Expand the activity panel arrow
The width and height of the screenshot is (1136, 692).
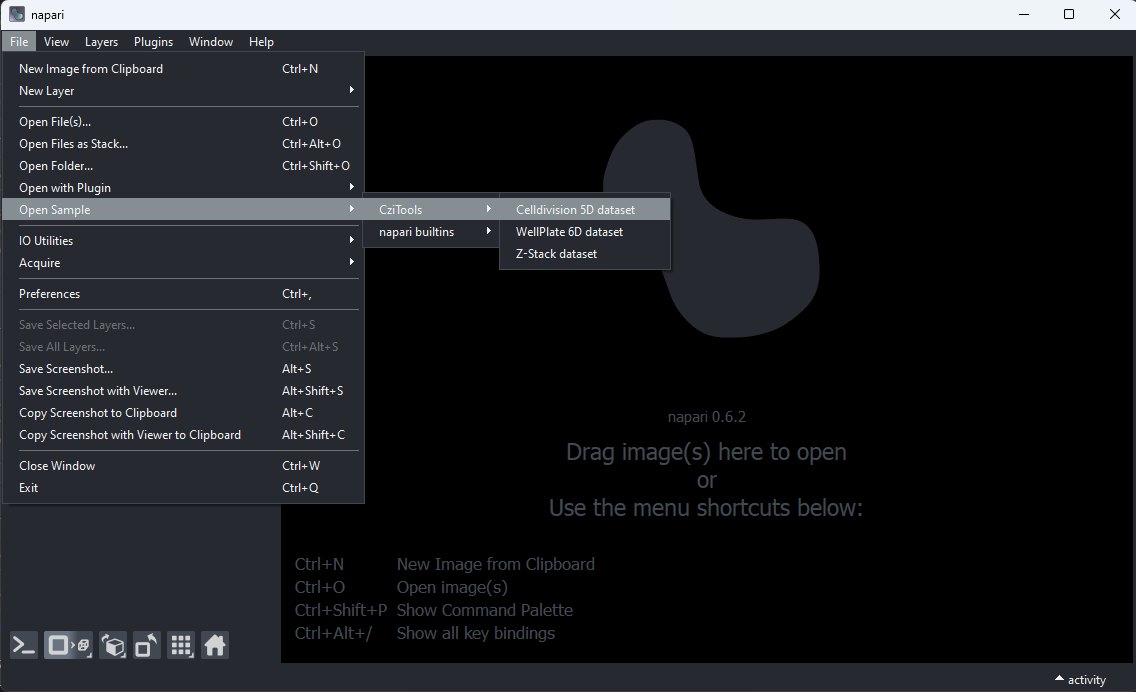point(1059,679)
